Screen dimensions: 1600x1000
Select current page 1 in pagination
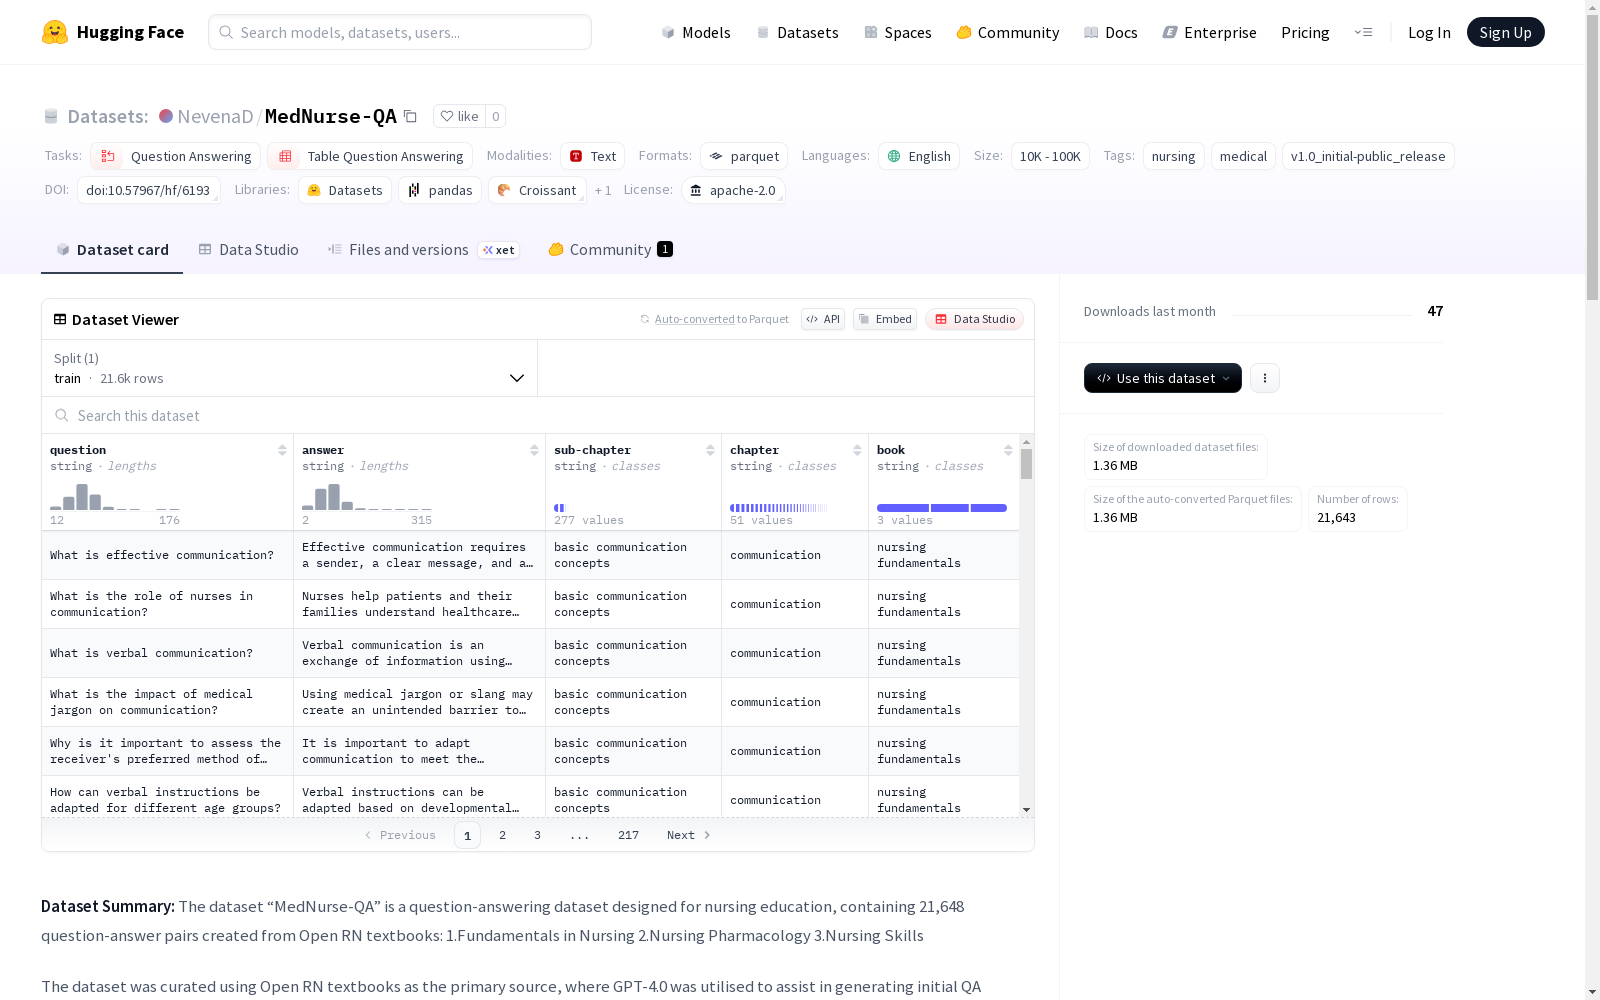click(467, 835)
